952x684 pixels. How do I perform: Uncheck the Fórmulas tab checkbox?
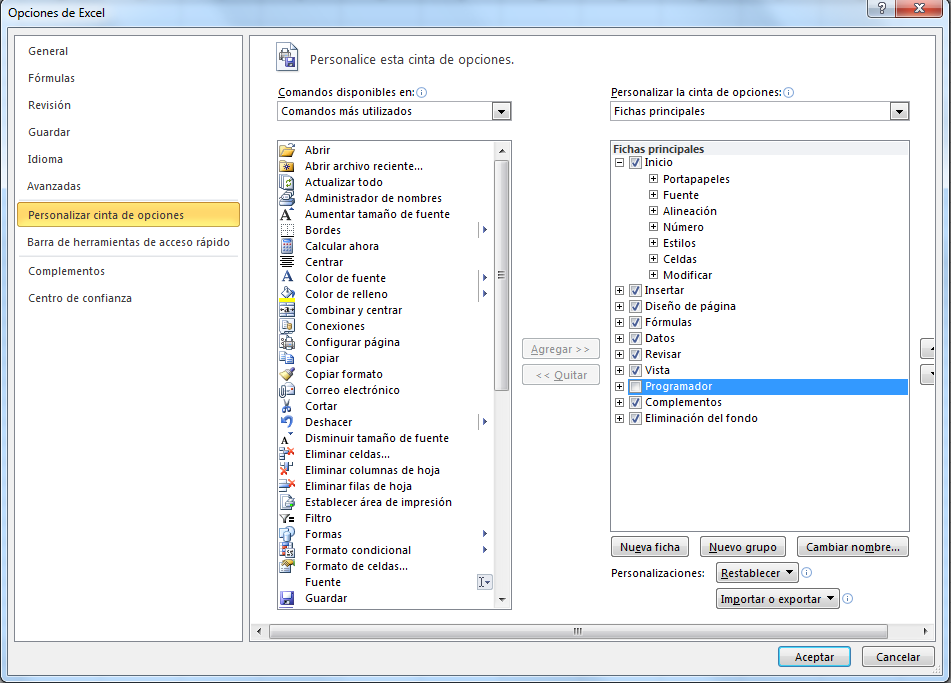point(635,322)
